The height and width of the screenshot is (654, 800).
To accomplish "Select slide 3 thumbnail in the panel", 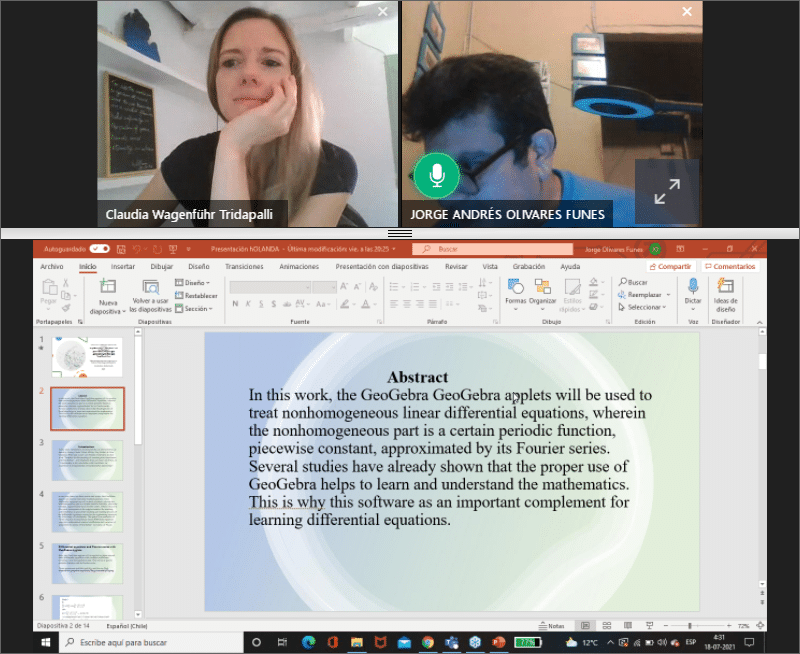I will pos(87,460).
